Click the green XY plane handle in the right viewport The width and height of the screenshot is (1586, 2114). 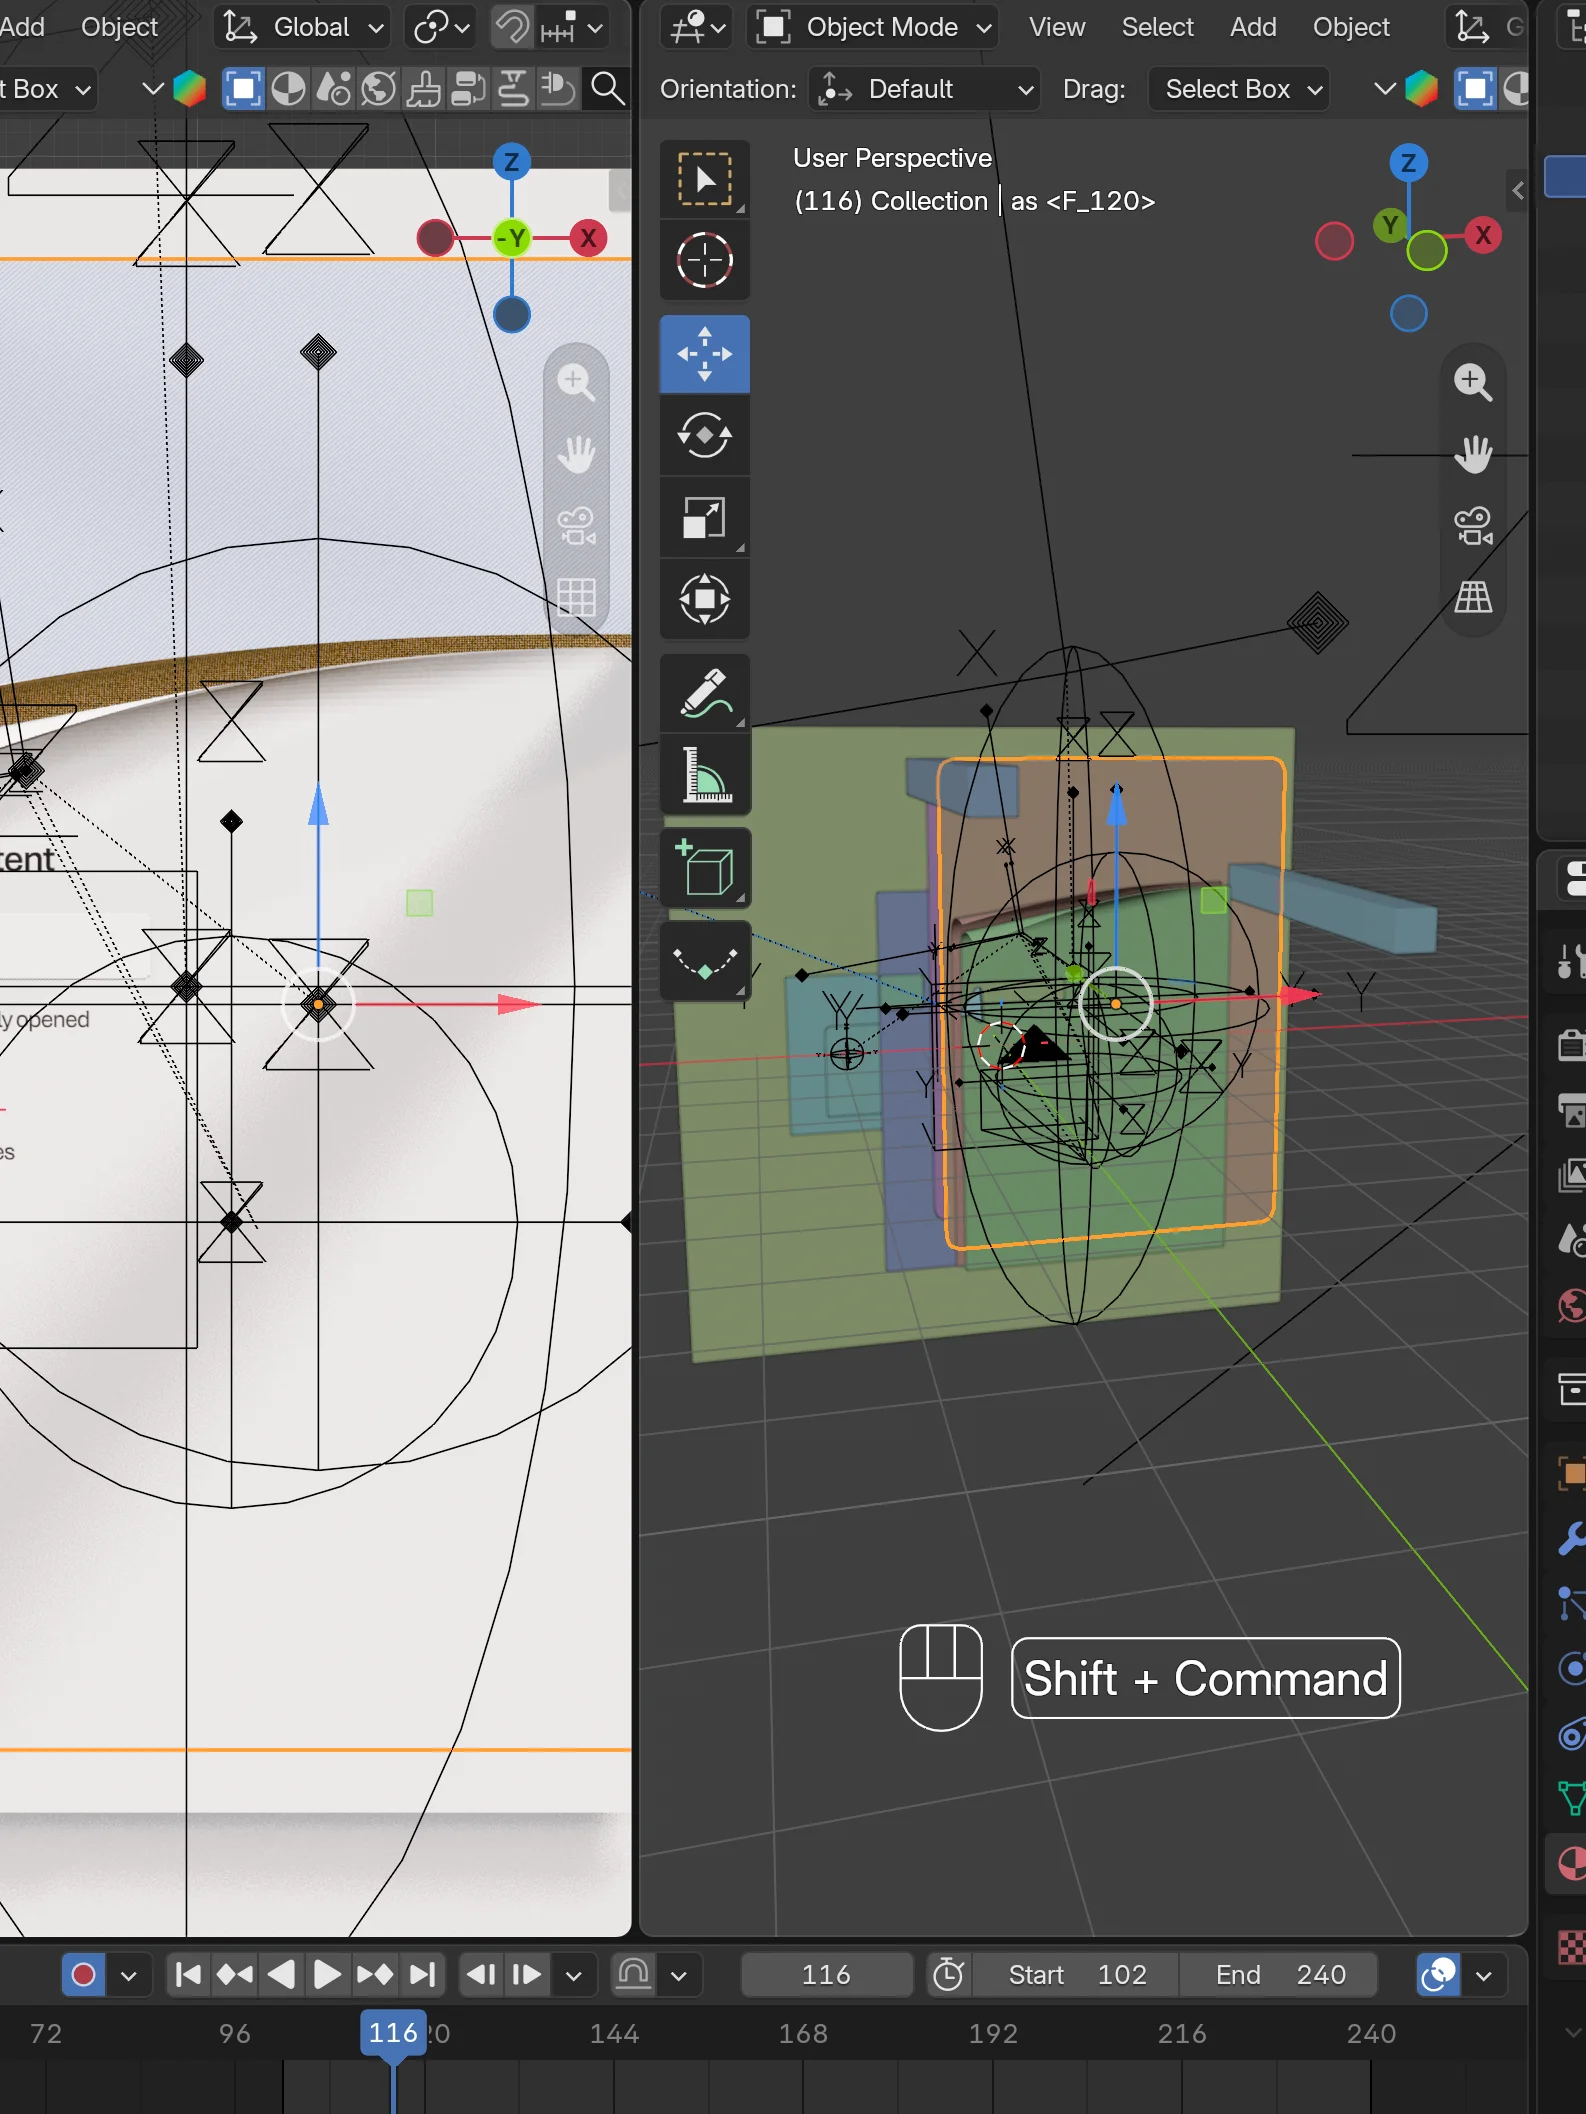[1213, 900]
